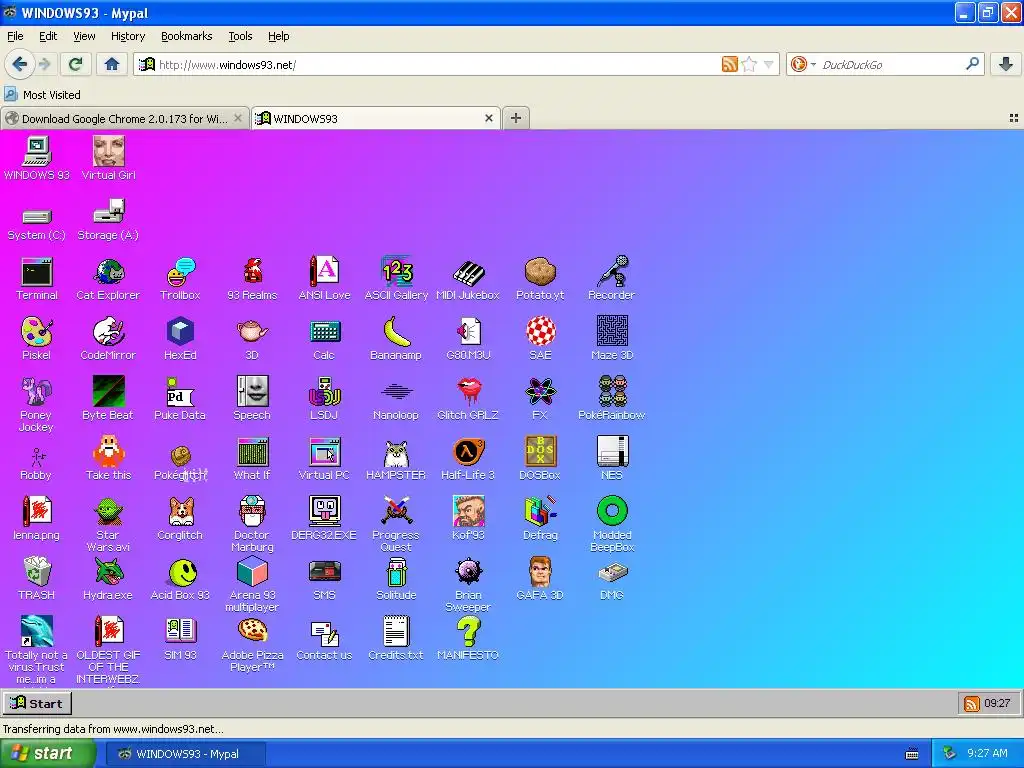Open a new browser tab
Image resolution: width=1024 pixels, height=768 pixels.
pyautogui.click(x=516, y=118)
